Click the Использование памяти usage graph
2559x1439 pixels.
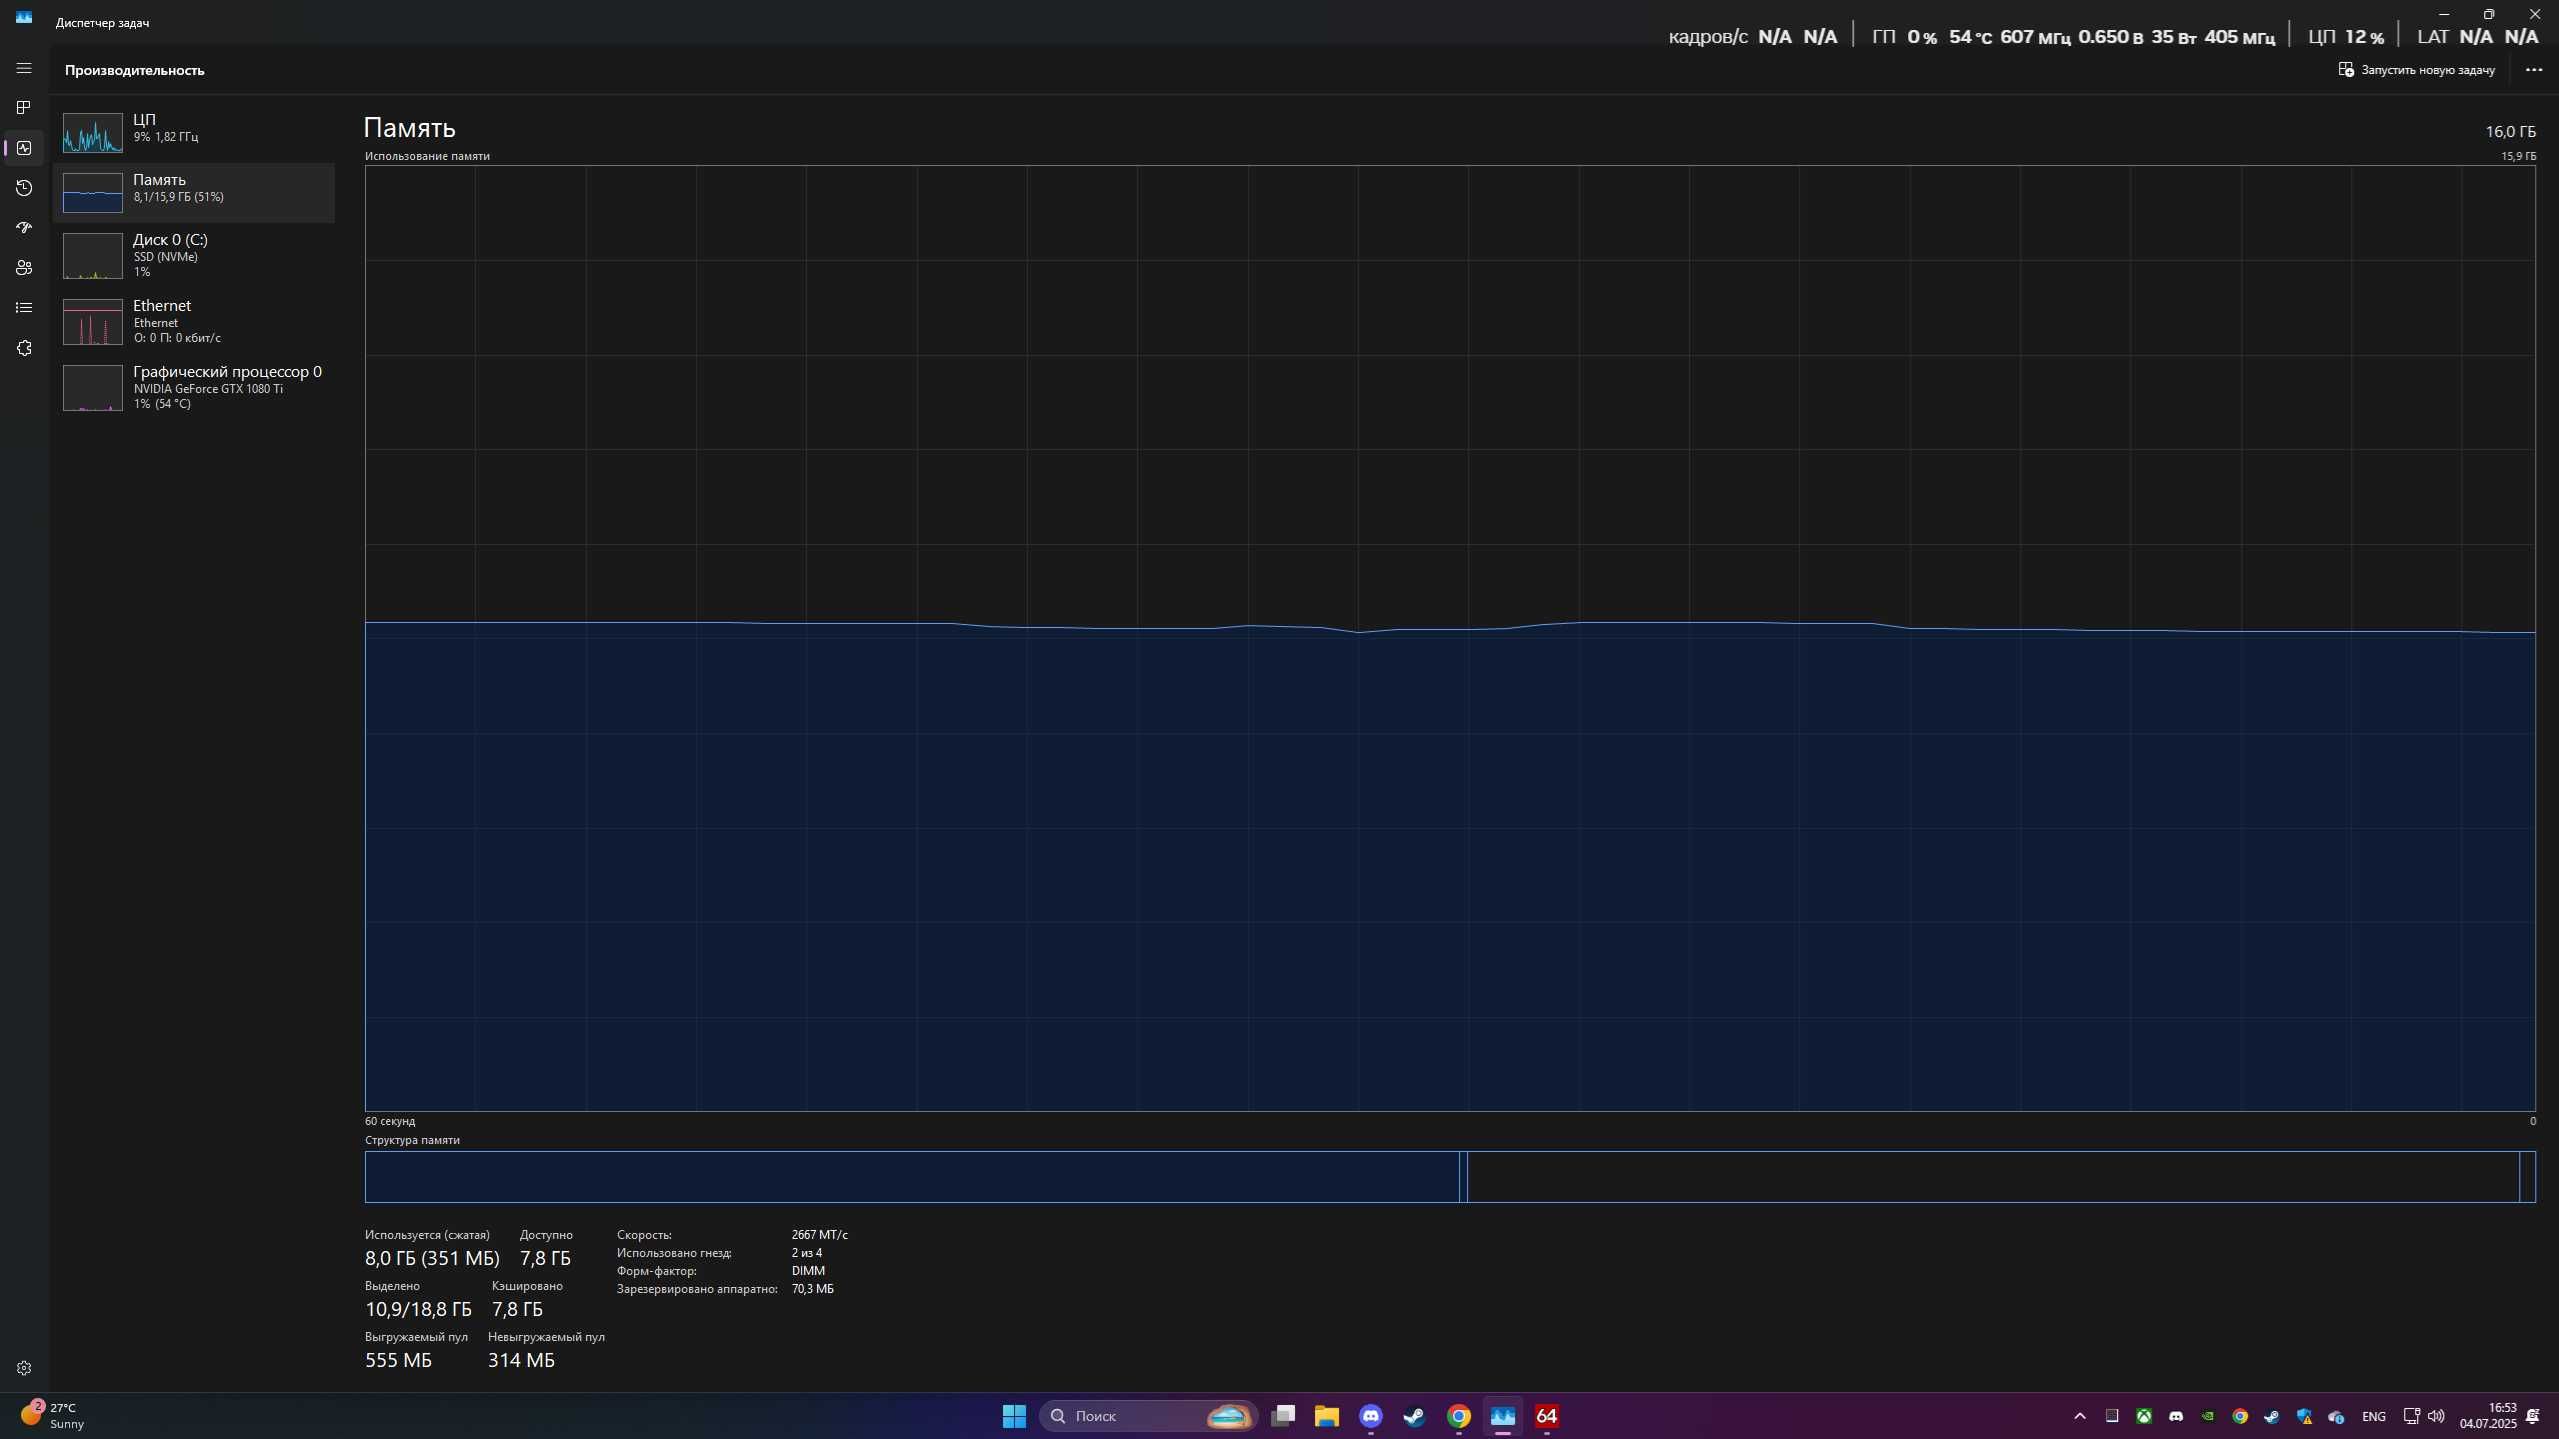click(x=1450, y=638)
